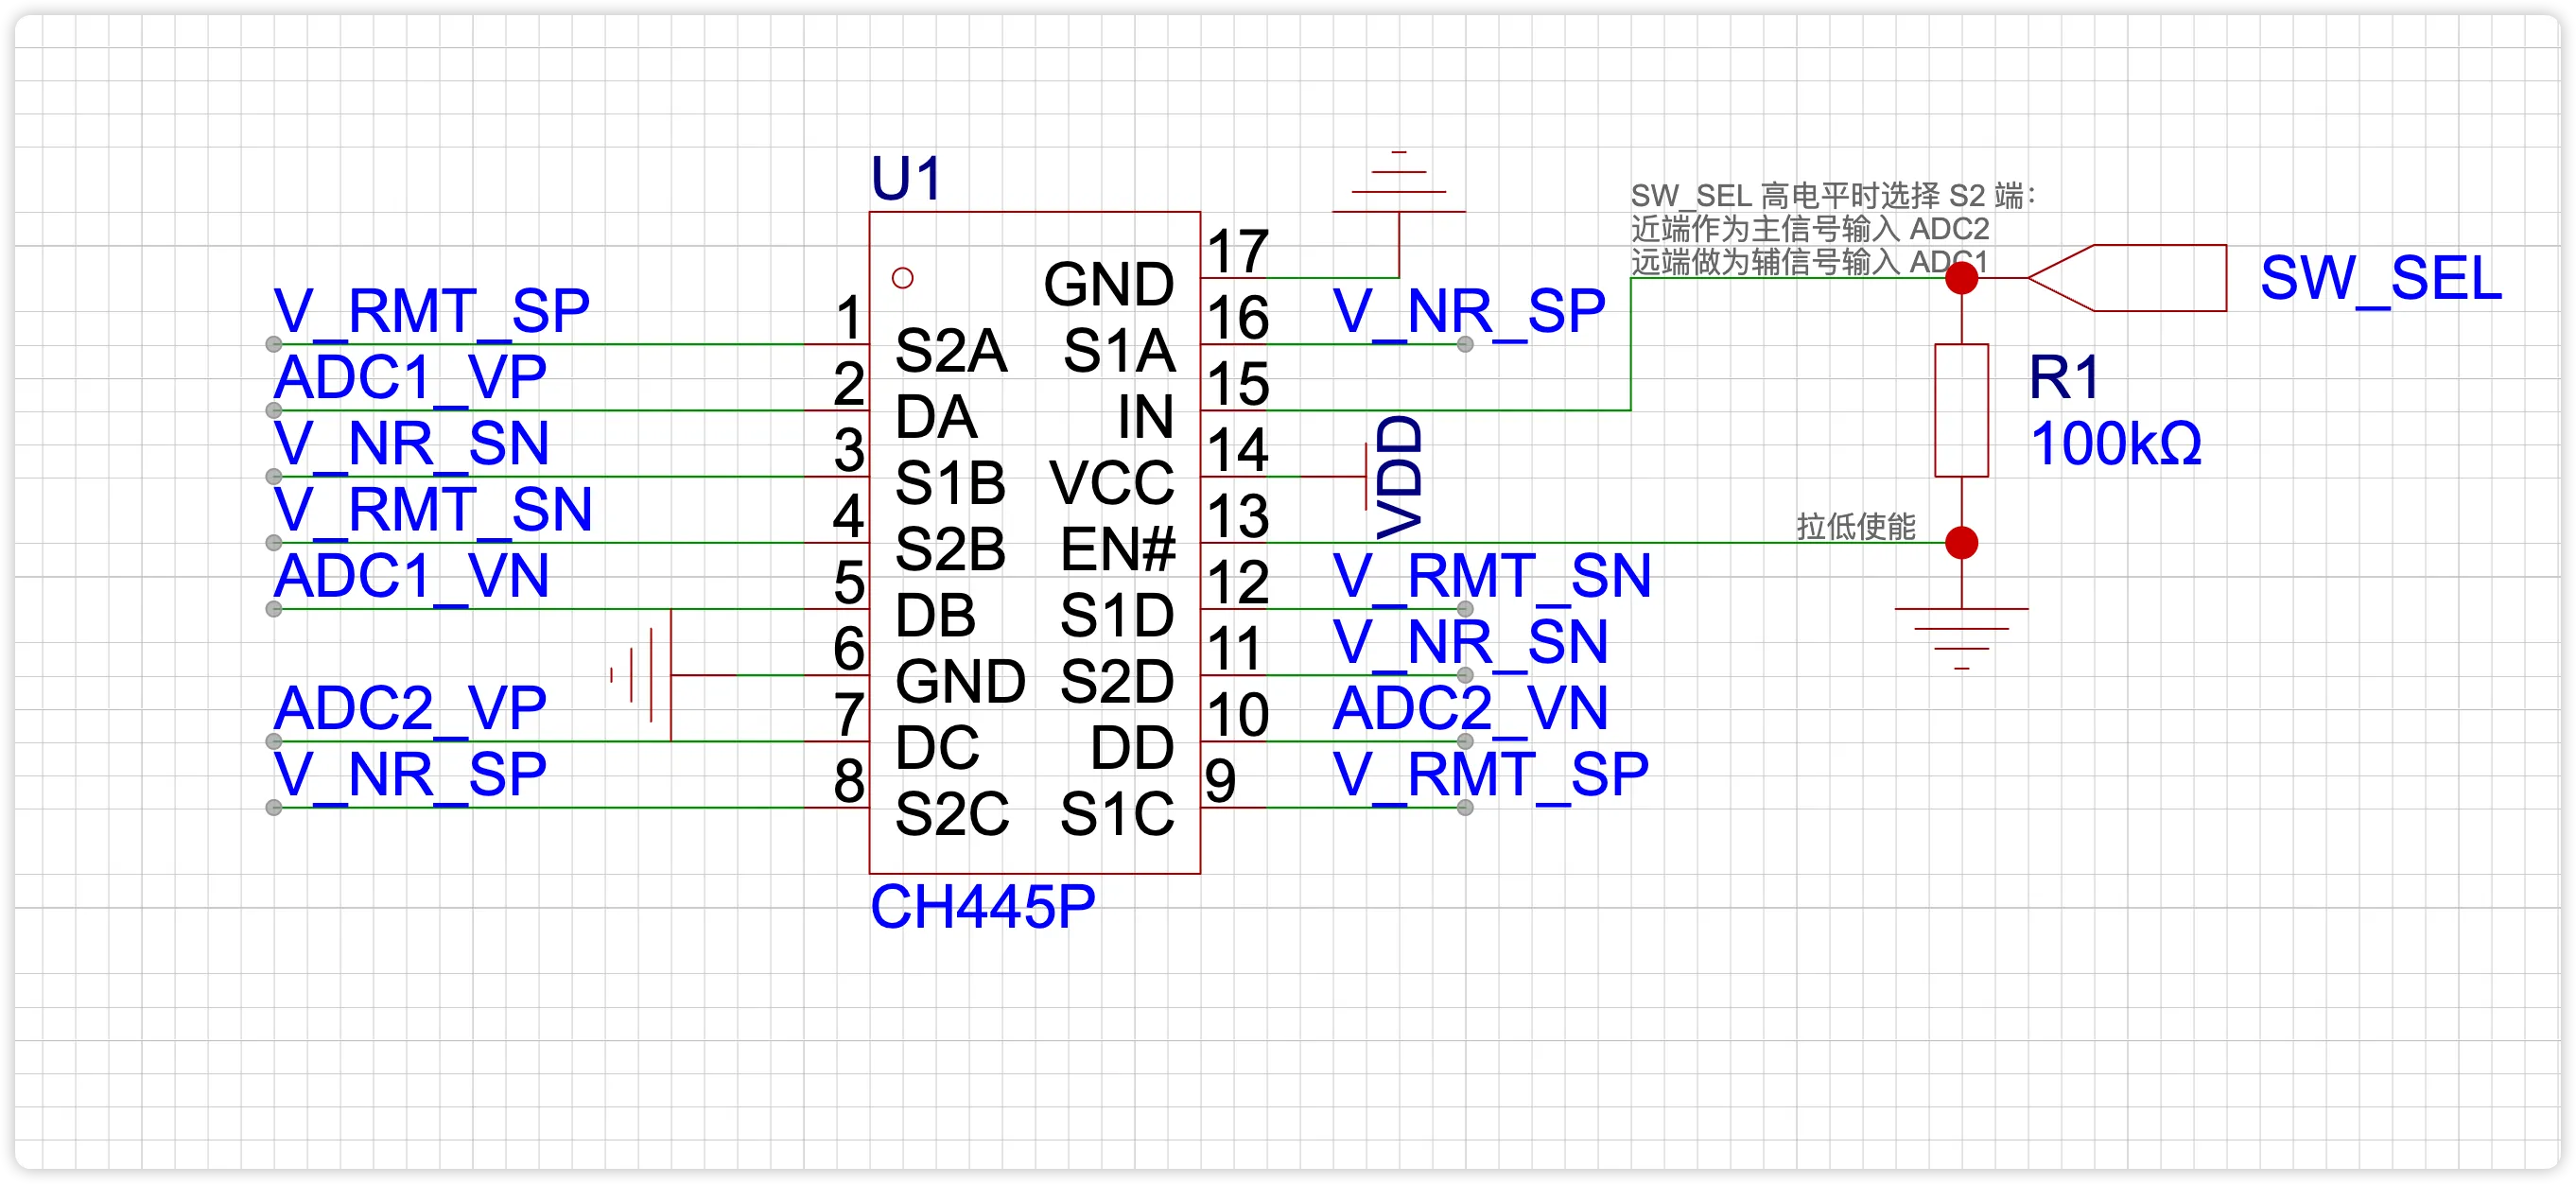Select the S1D pin name

(x=1117, y=615)
